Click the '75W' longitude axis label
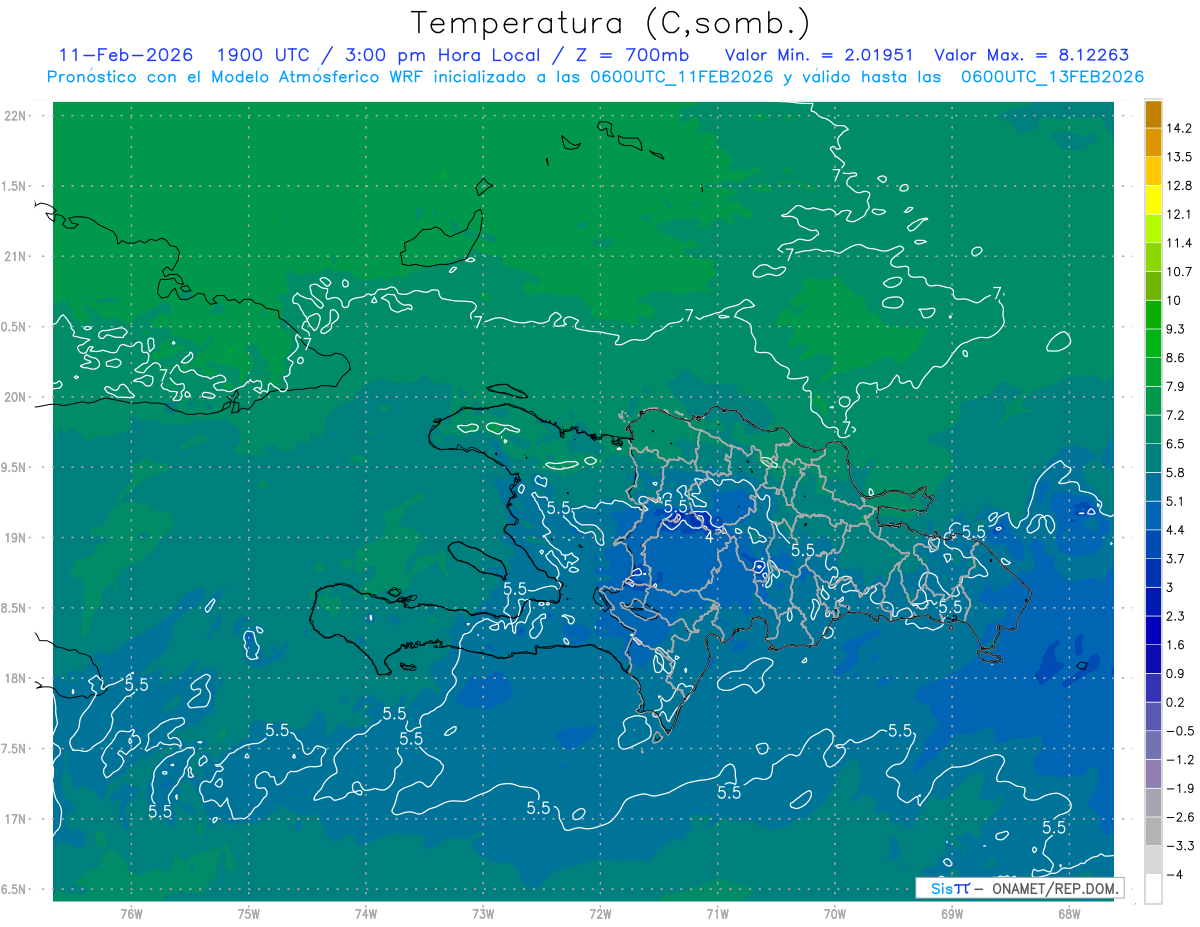The image size is (1200, 927). [249, 913]
